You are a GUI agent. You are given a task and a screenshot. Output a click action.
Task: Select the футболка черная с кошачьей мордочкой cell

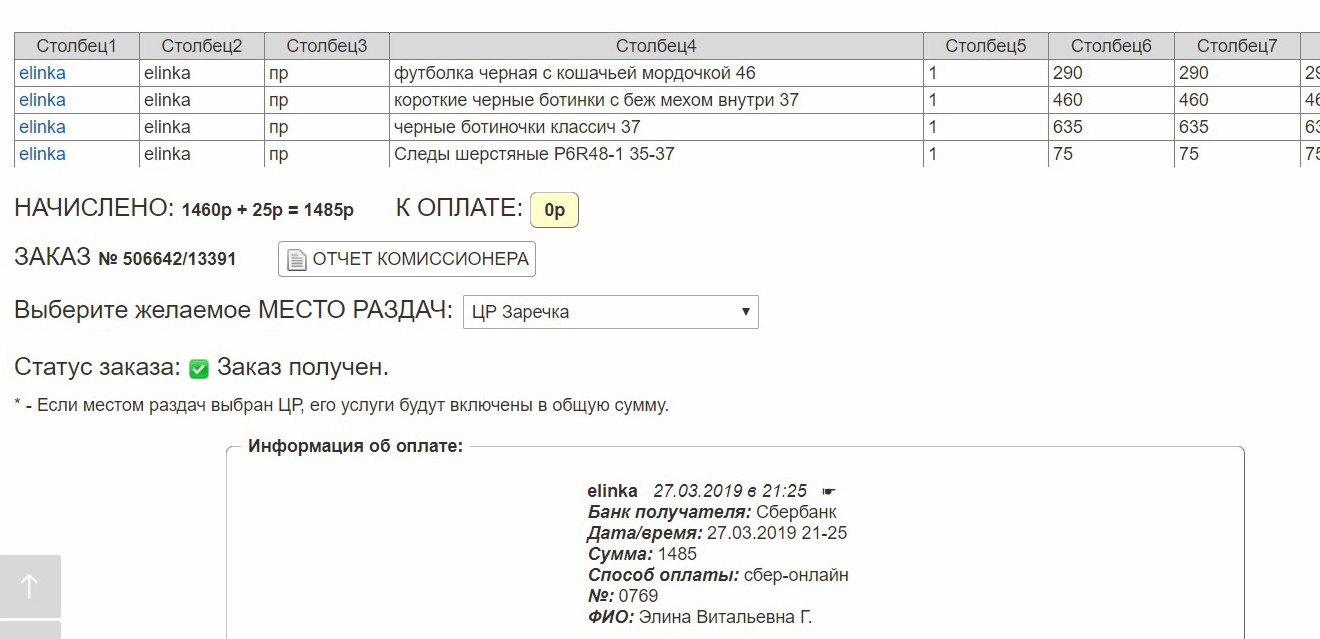click(656, 73)
